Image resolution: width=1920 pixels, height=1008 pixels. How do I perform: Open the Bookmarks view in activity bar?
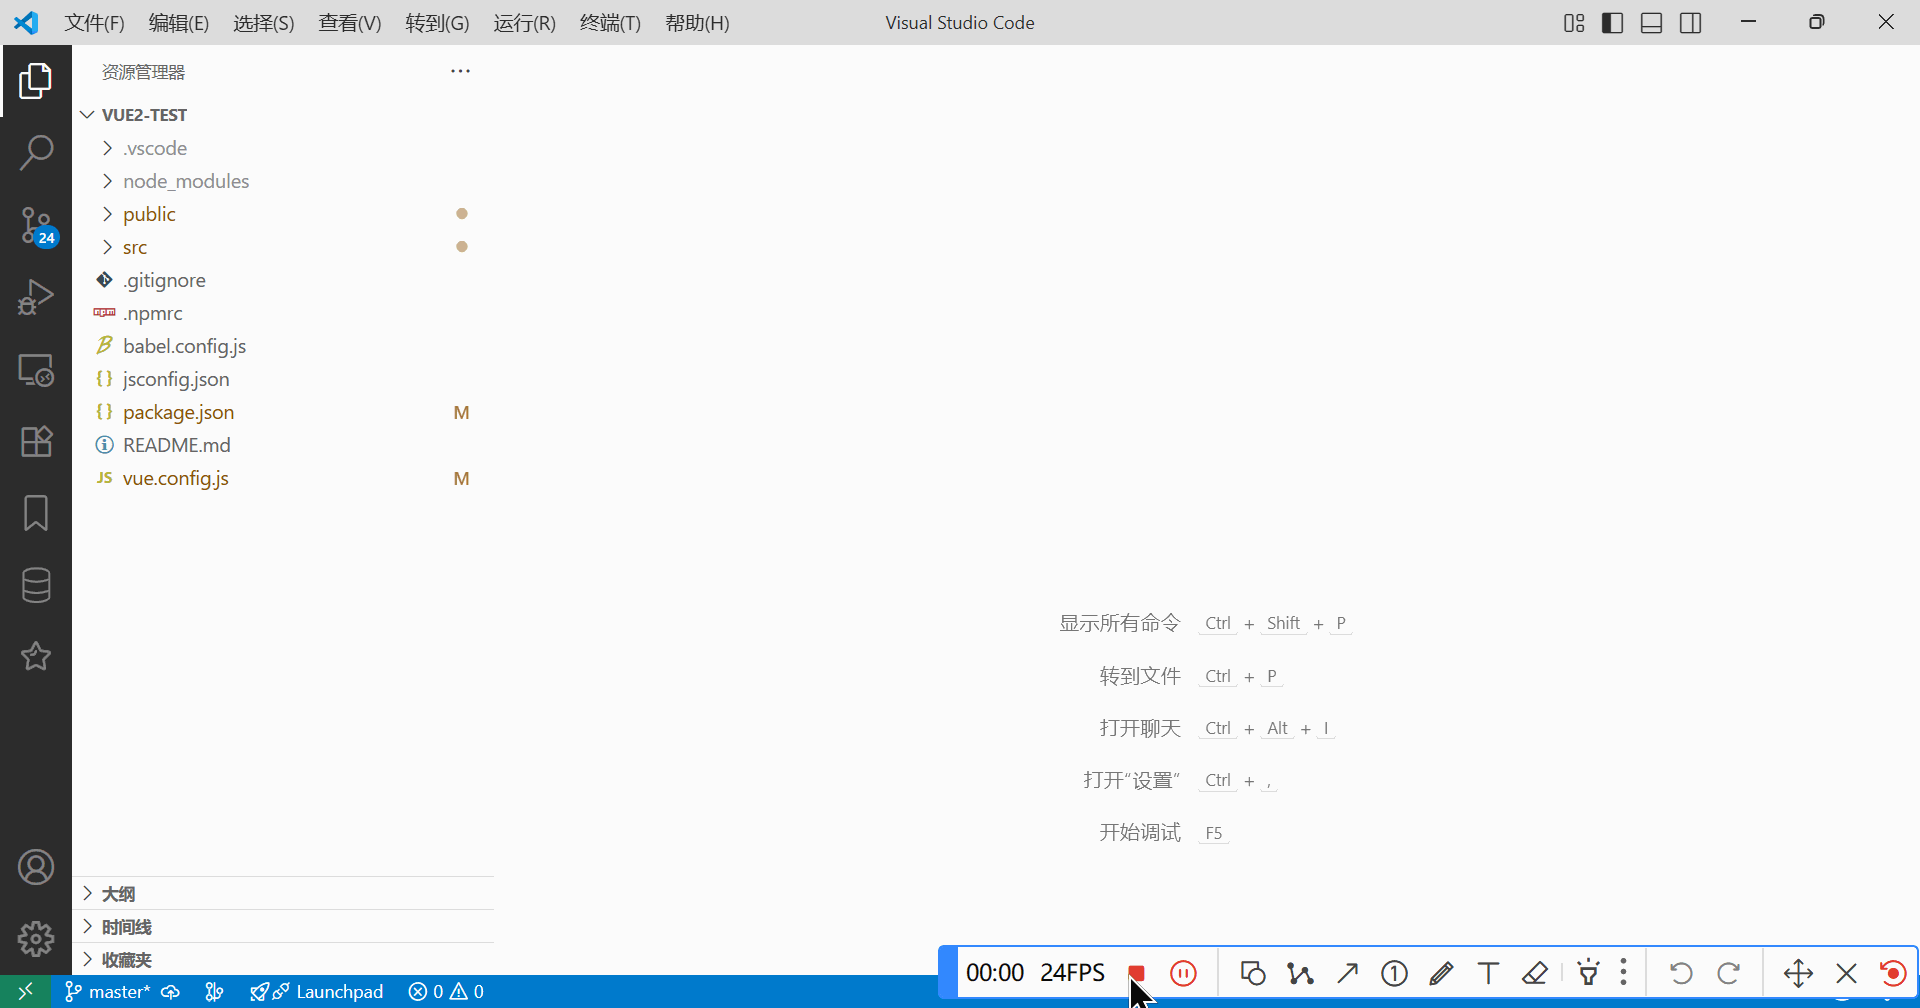point(36,513)
